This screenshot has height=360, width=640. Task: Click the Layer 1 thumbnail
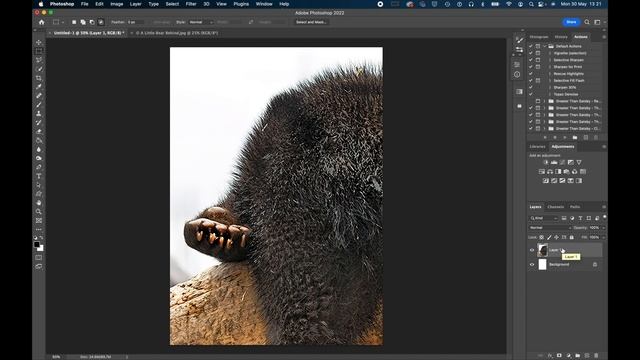tap(542, 250)
